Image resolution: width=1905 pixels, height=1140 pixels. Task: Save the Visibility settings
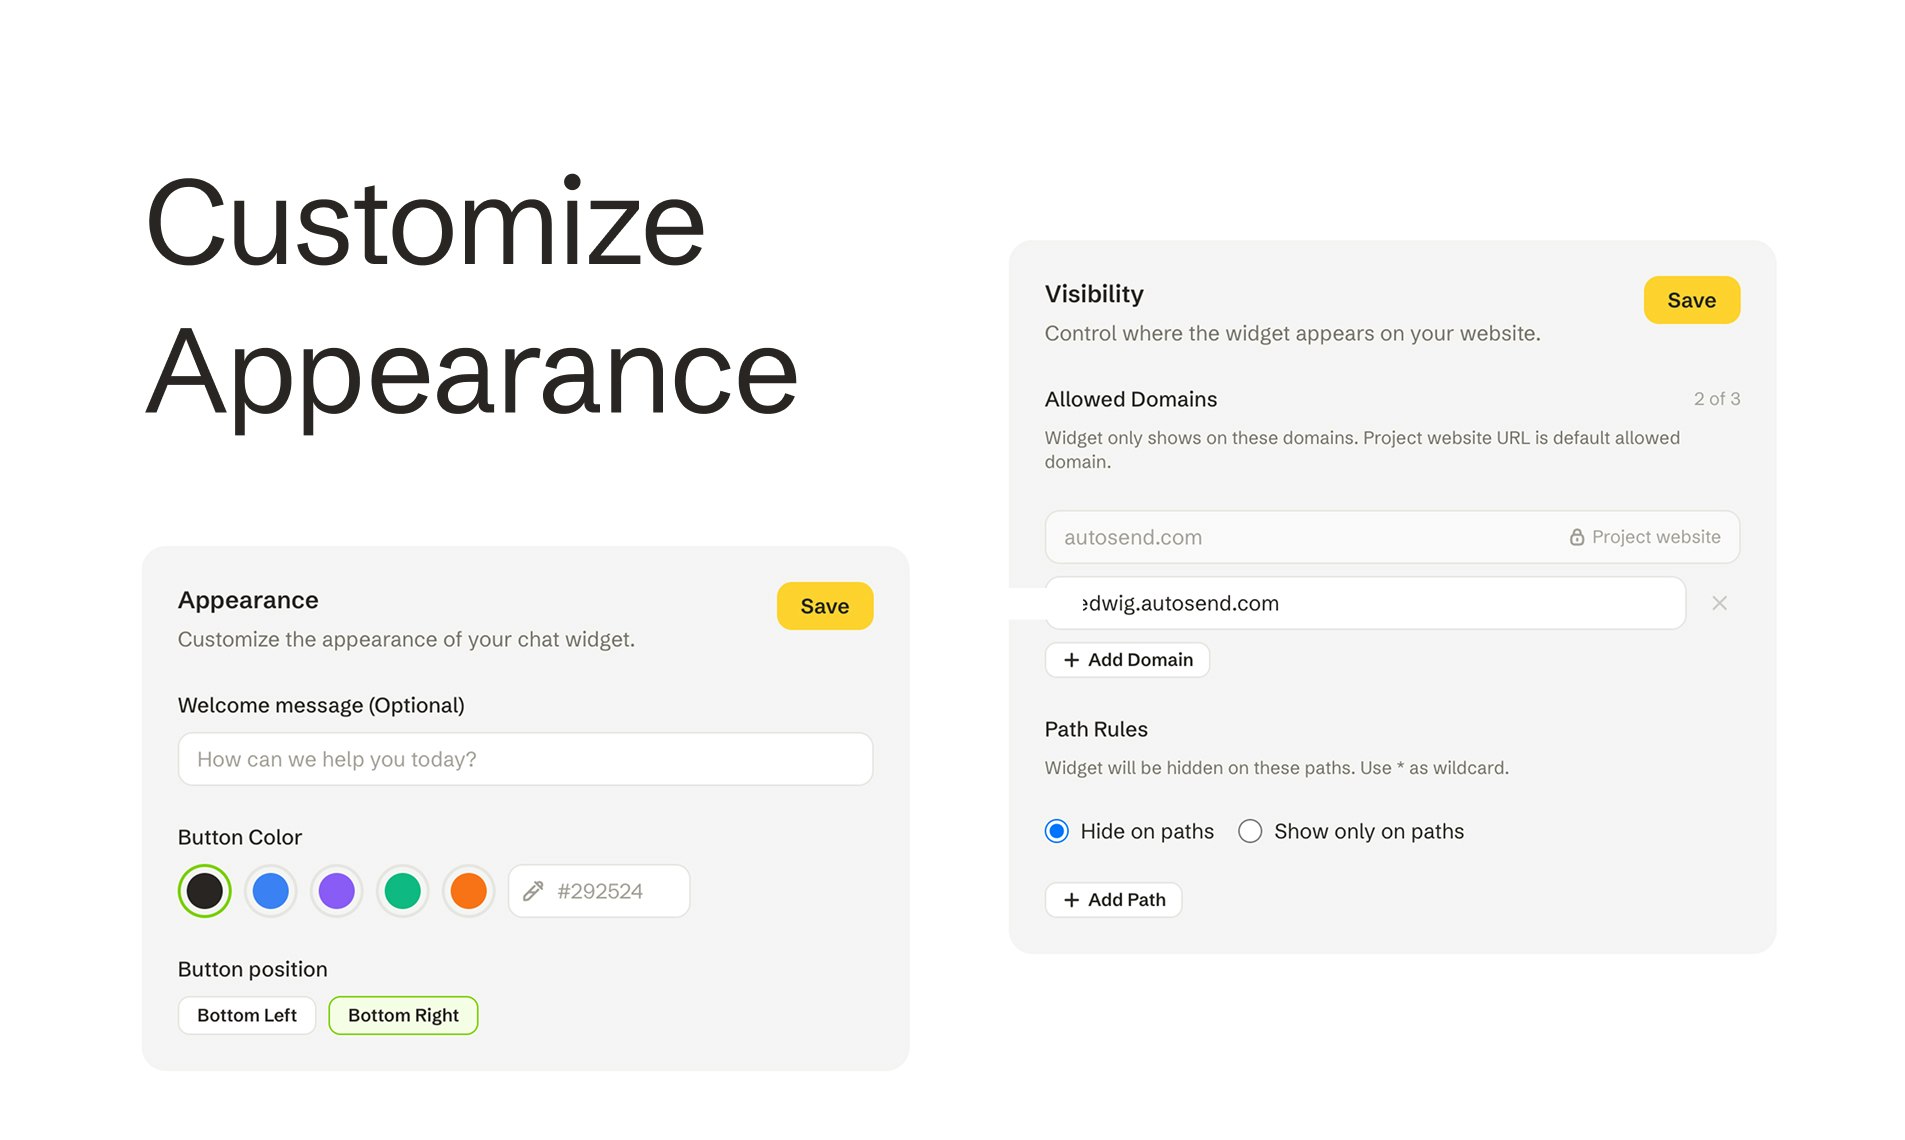coord(1691,300)
